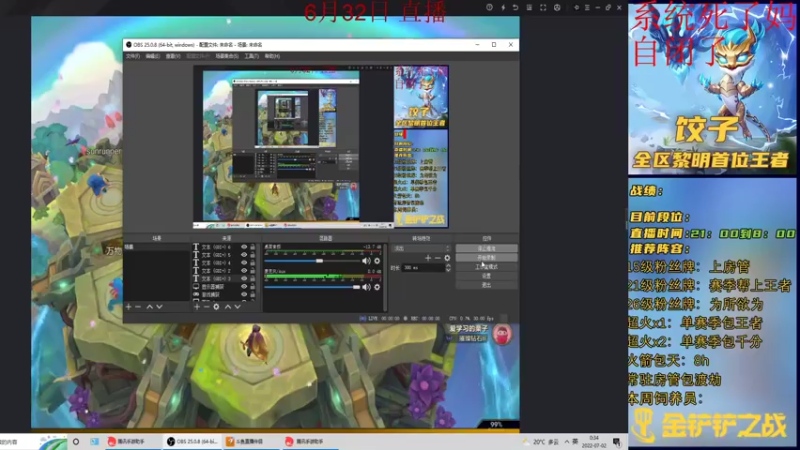Screen dimensions: 800x450
Task: Lock the 显示器捕获 source
Action: (x=253, y=287)
